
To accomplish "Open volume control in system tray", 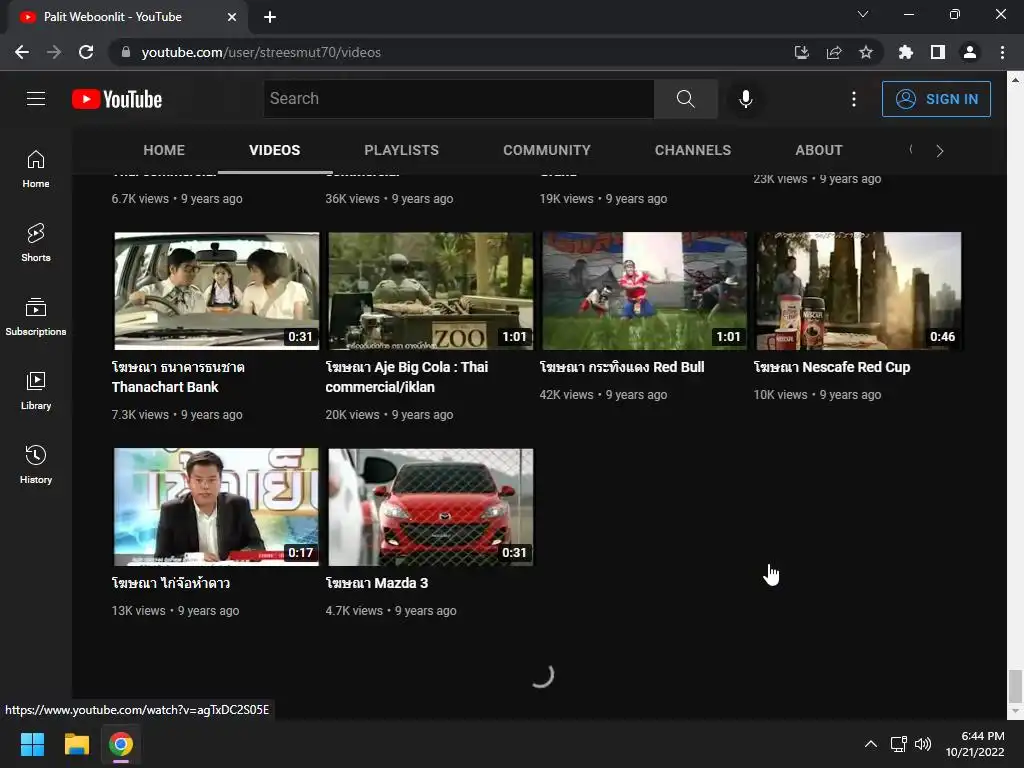I will pyautogui.click(x=923, y=744).
